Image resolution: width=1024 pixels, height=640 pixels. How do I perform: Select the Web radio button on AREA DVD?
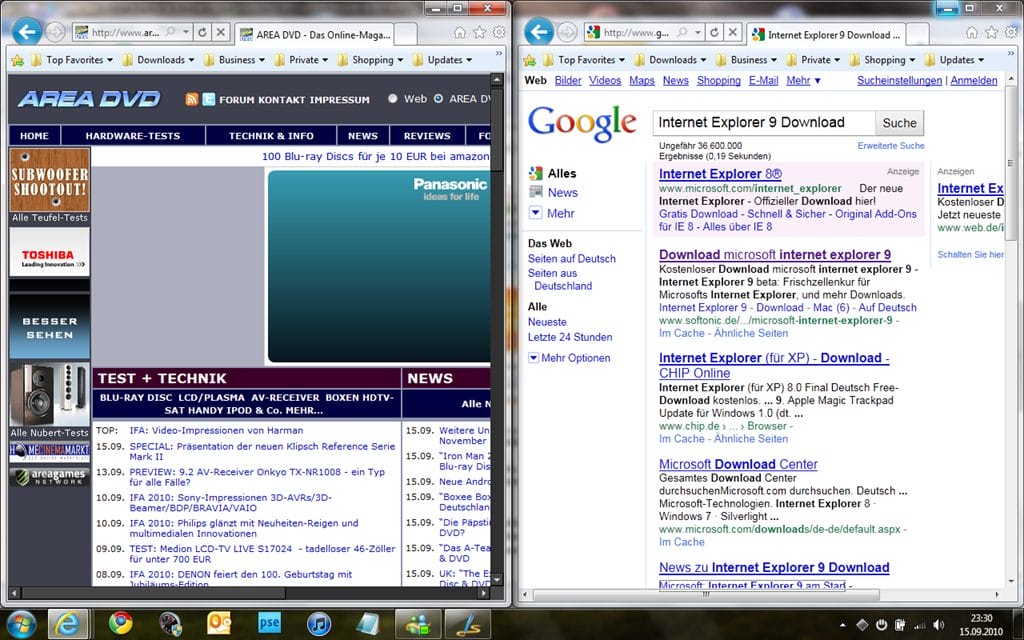point(392,99)
